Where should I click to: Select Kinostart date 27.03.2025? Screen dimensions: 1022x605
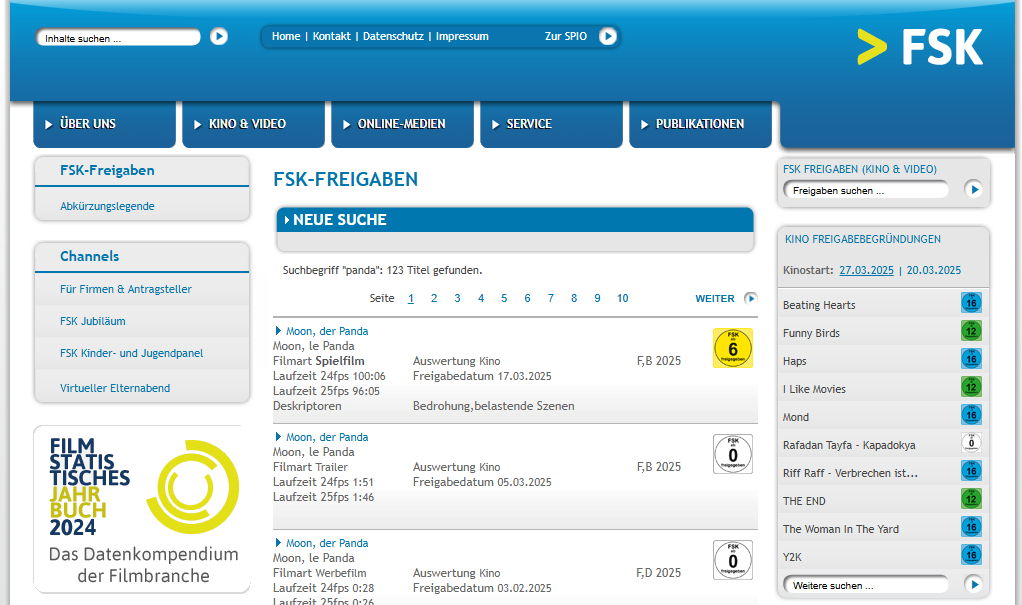(x=866, y=270)
